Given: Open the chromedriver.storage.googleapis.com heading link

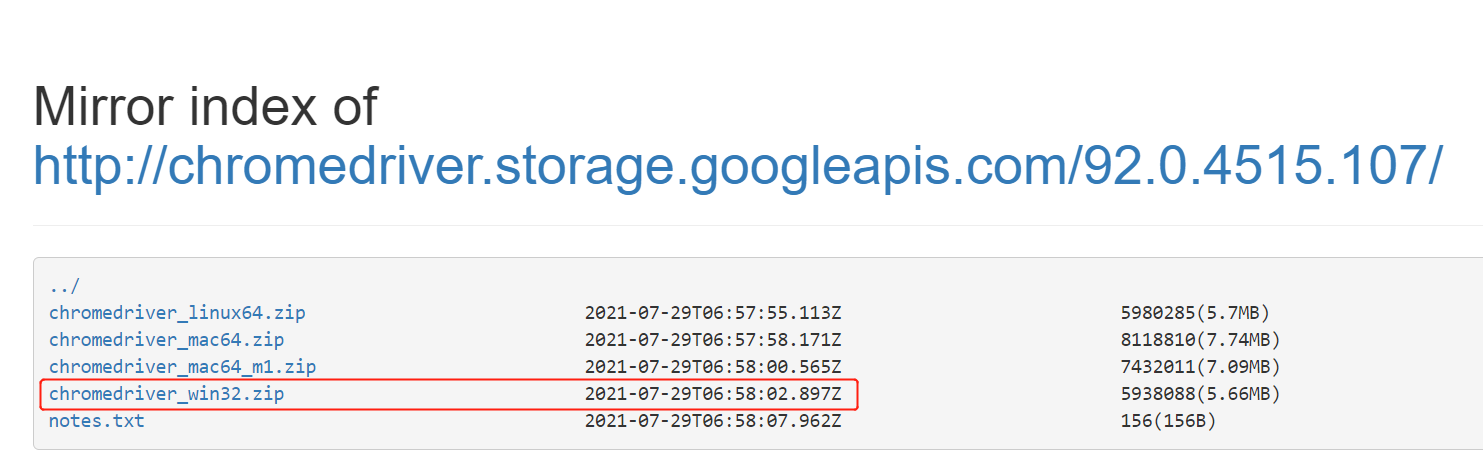Looking at the screenshot, I should click(x=738, y=167).
